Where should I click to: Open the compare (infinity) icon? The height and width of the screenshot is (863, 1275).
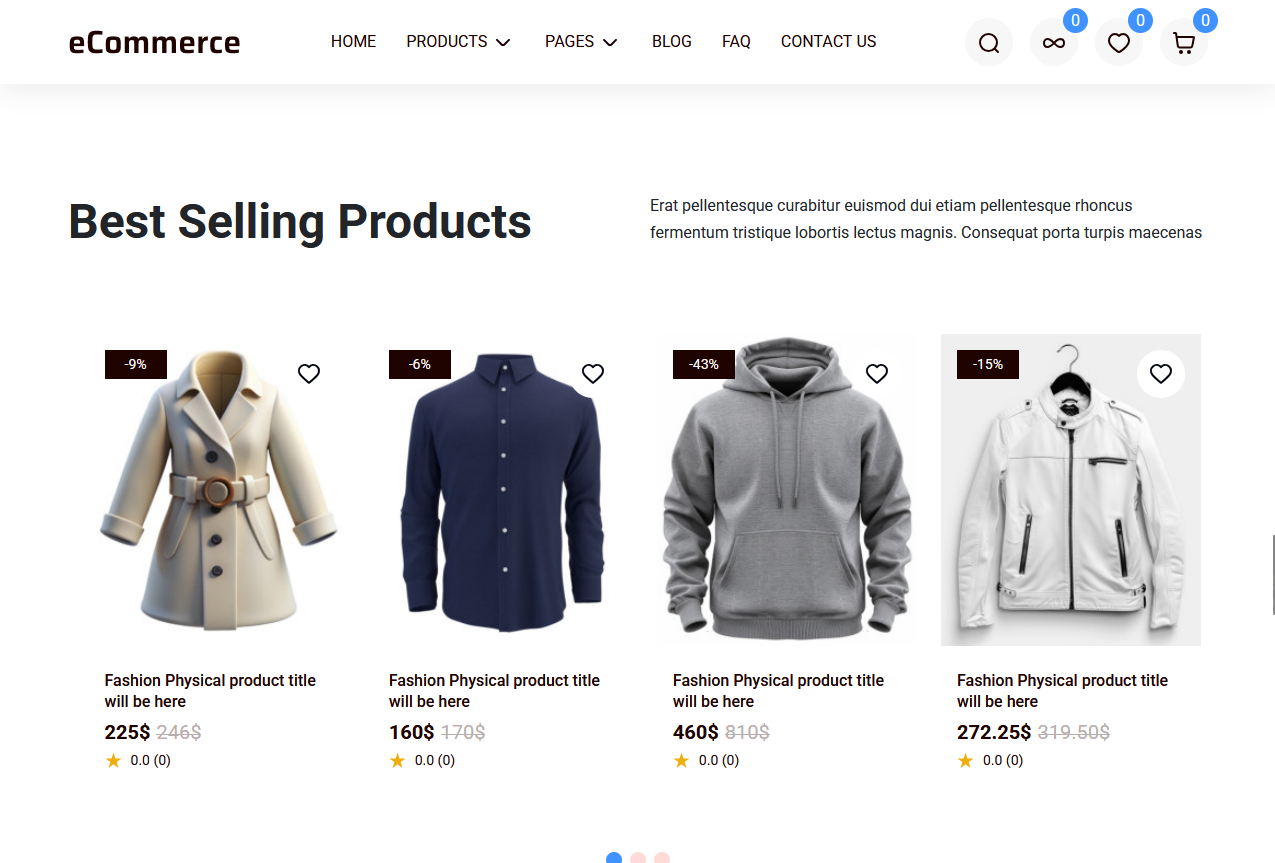[1053, 43]
